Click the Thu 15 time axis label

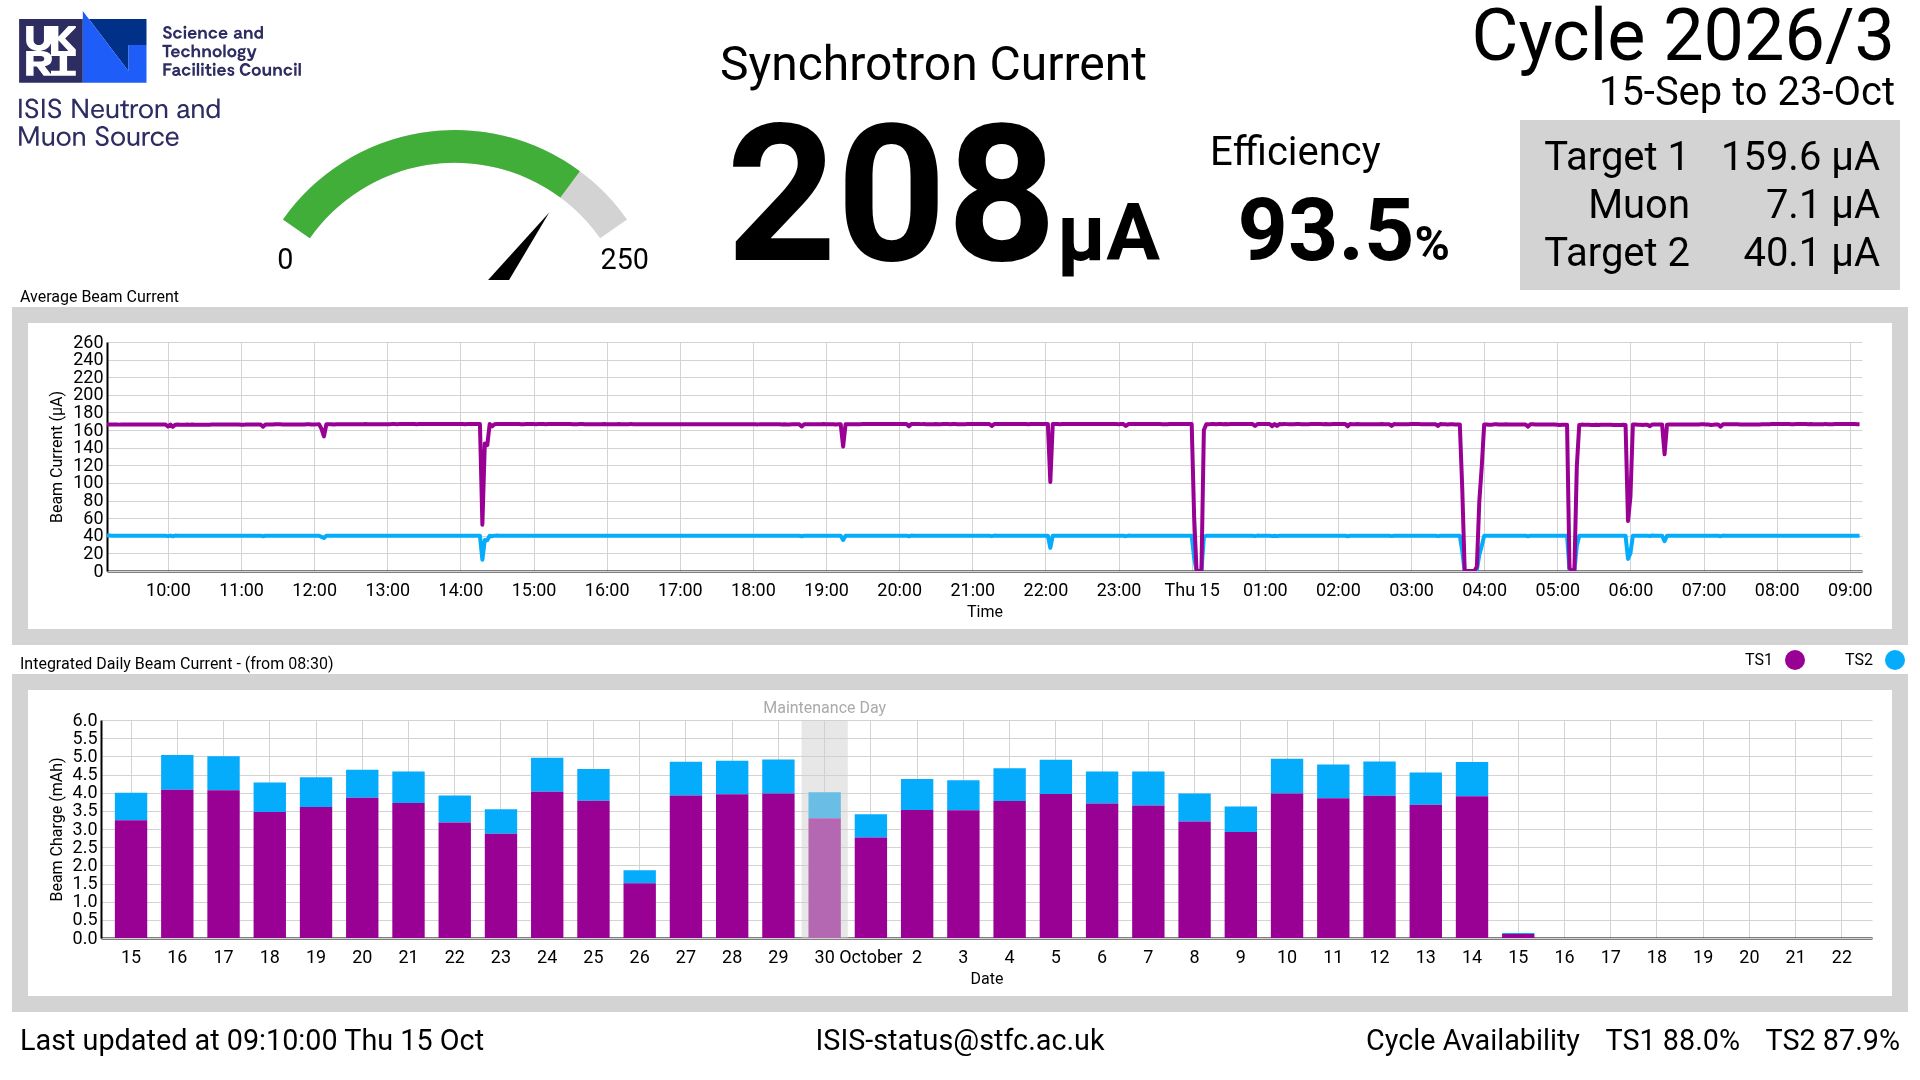(1192, 590)
